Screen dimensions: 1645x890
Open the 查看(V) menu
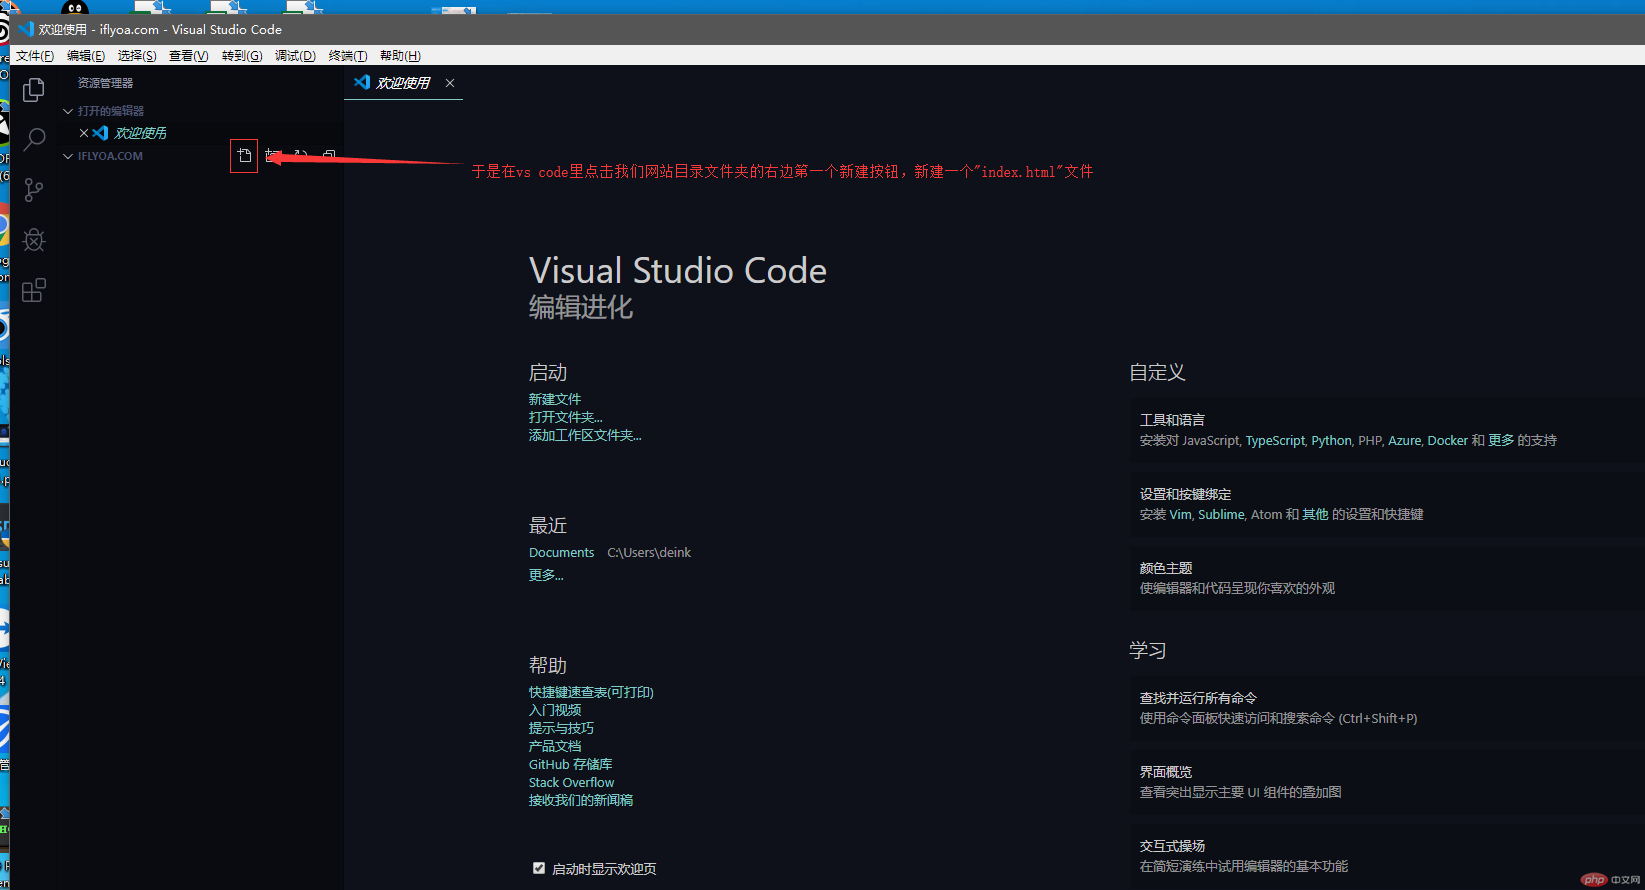189,56
